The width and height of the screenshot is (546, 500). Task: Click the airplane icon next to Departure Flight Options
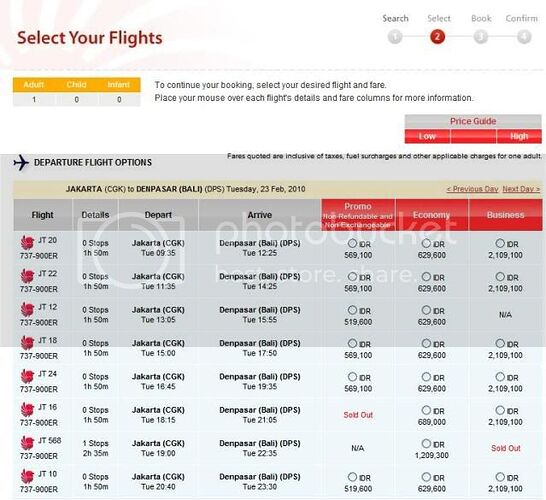(21, 162)
